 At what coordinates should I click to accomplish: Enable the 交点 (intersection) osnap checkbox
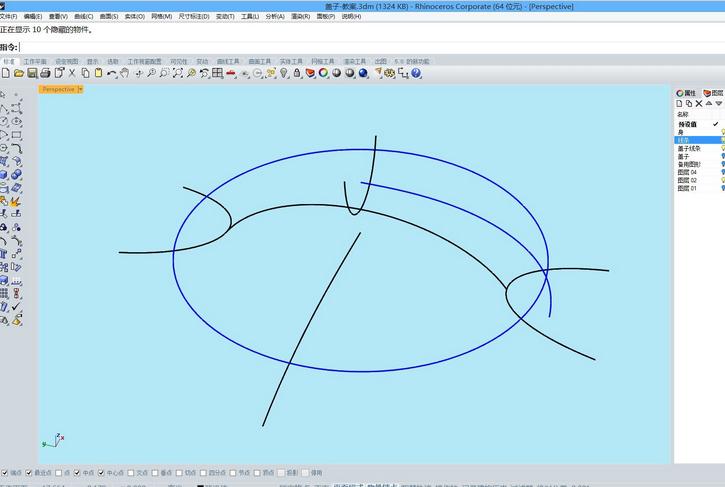pyautogui.click(x=131, y=473)
